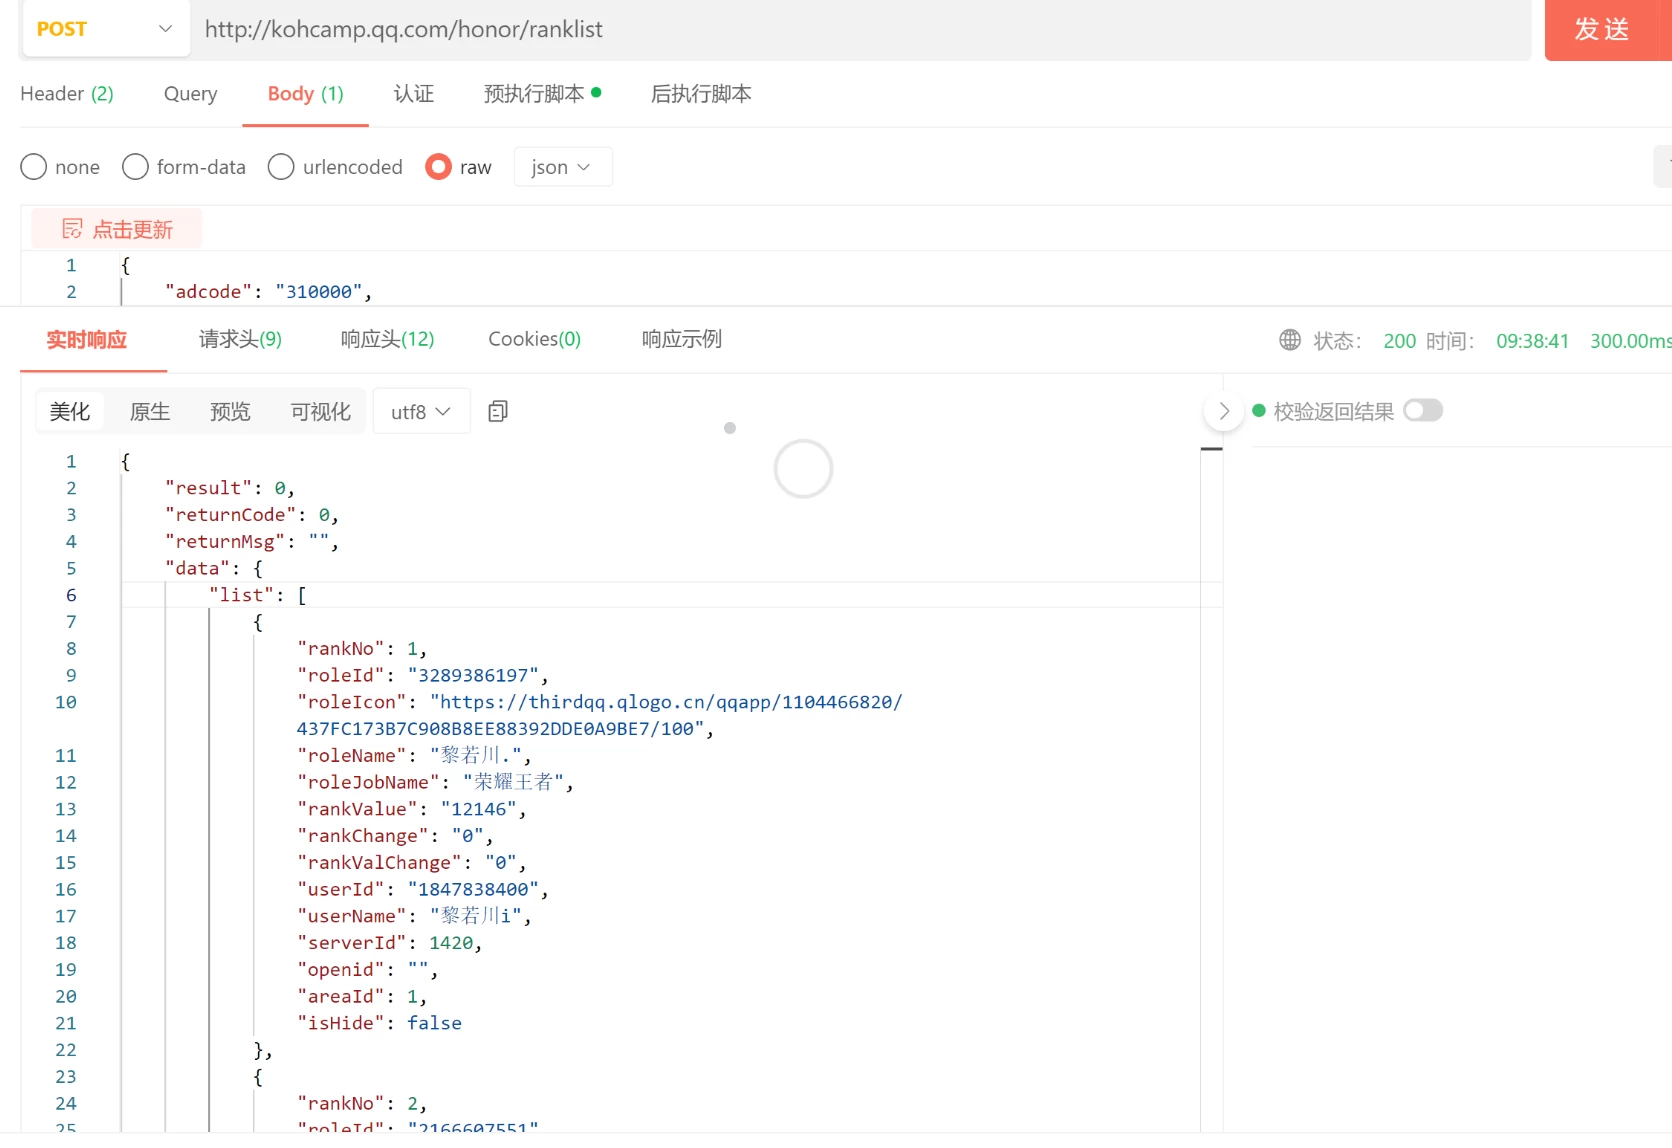The height and width of the screenshot is (1148, 1672).
Task: Open the POST method dropdown
Action: pos(104,29)
